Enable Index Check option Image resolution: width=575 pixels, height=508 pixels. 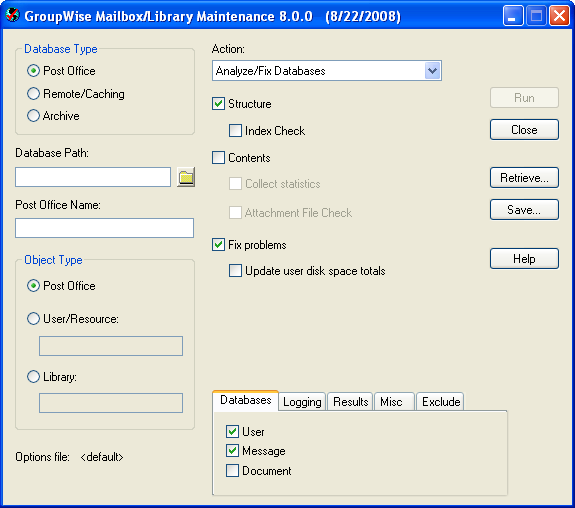pyautogui.click(x=235, y=131)
